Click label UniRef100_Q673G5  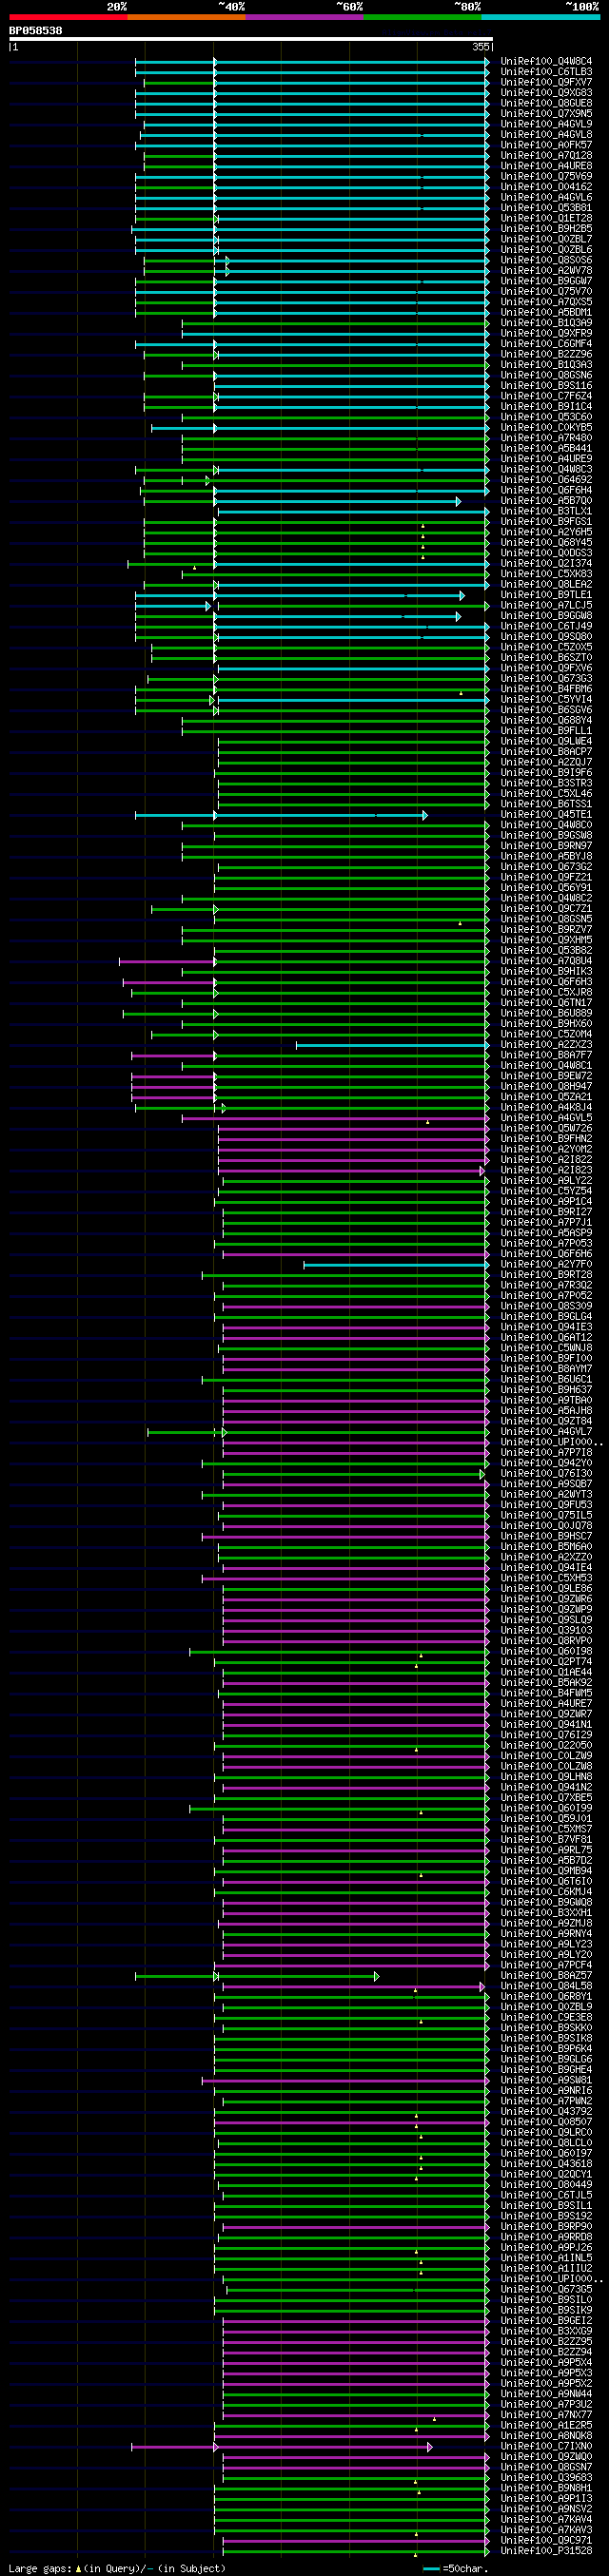coord(546,2289)
